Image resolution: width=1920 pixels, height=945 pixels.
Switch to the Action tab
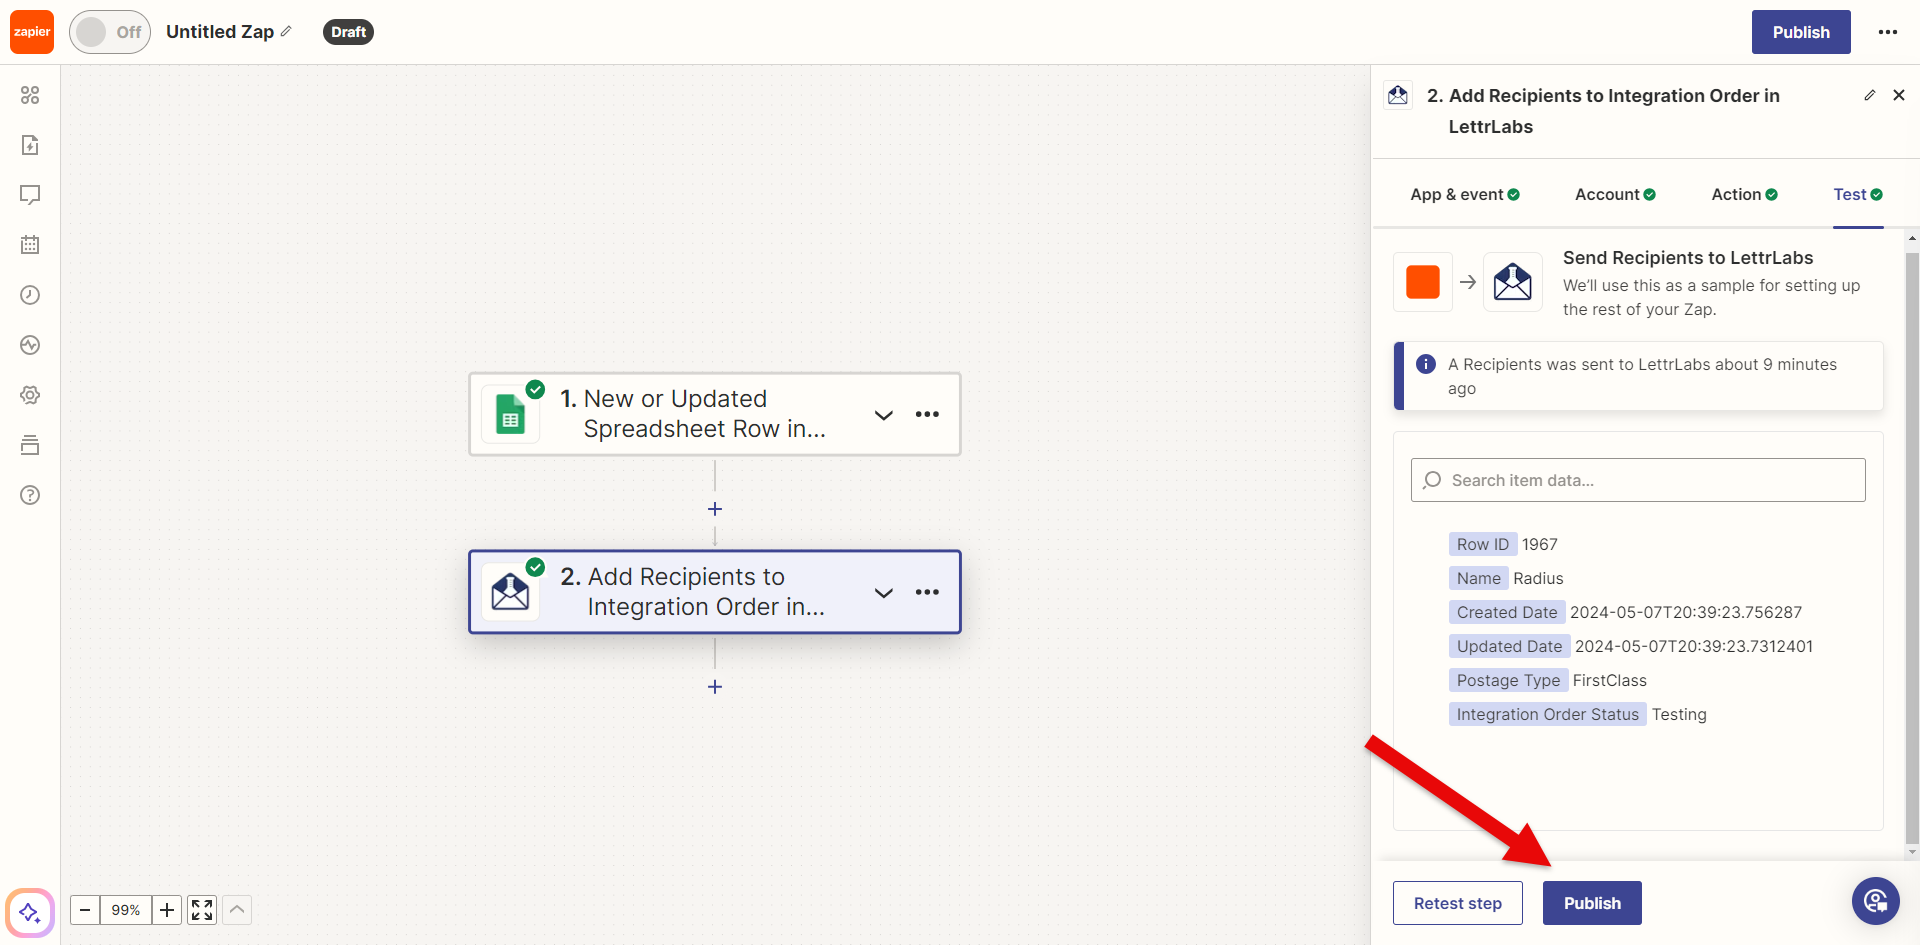[x=1744, y=194]
